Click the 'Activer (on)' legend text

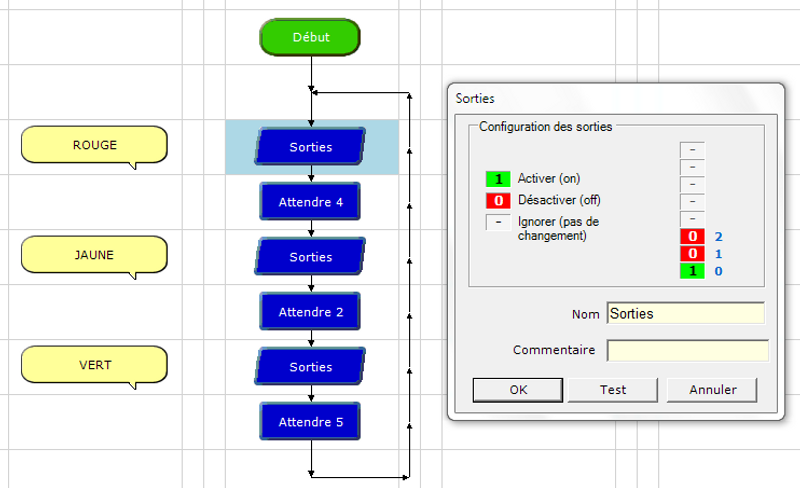tap(549, 179)
